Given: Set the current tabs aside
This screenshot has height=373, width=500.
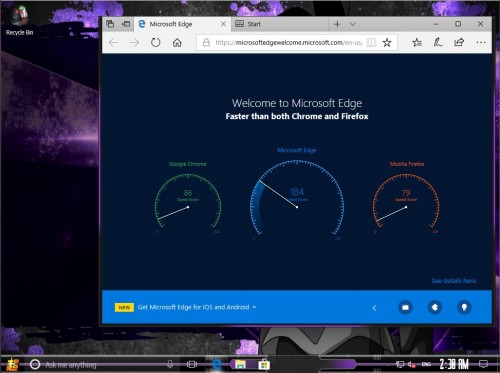Looking at the screenshot, I should (x=126, y=24).
